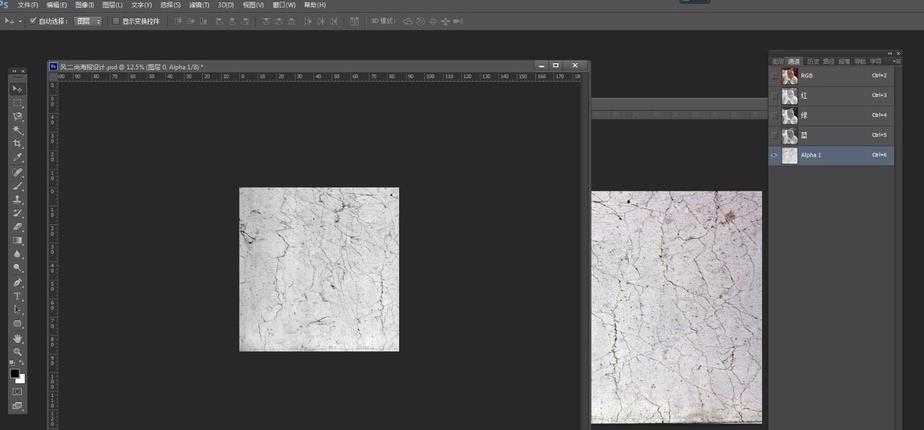This screenshot has height=430, width=924.
Task: Toggle the 自动选择 checkbox
Action: click(x=33, y=20)
